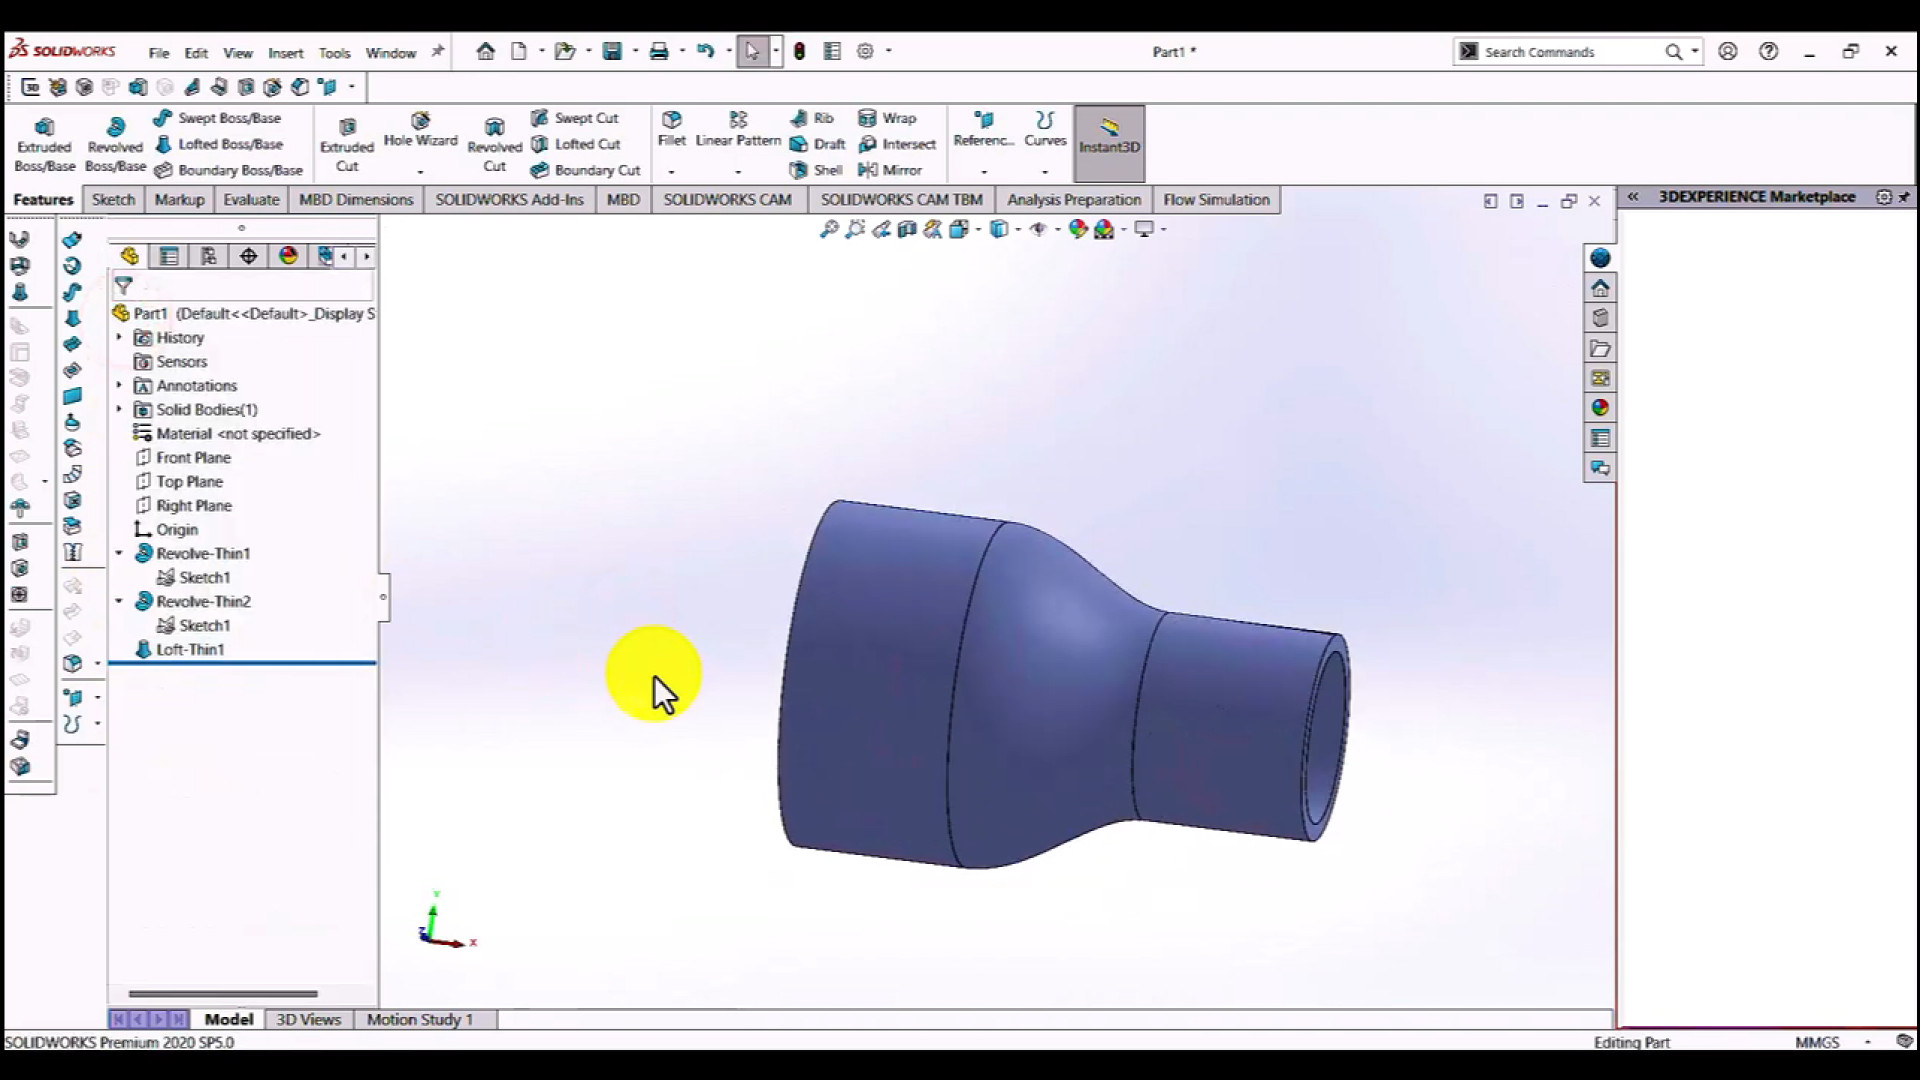Toggle the Rebuild traffic light icon
1920x1080 pixels.
click(x=799, y=52)
